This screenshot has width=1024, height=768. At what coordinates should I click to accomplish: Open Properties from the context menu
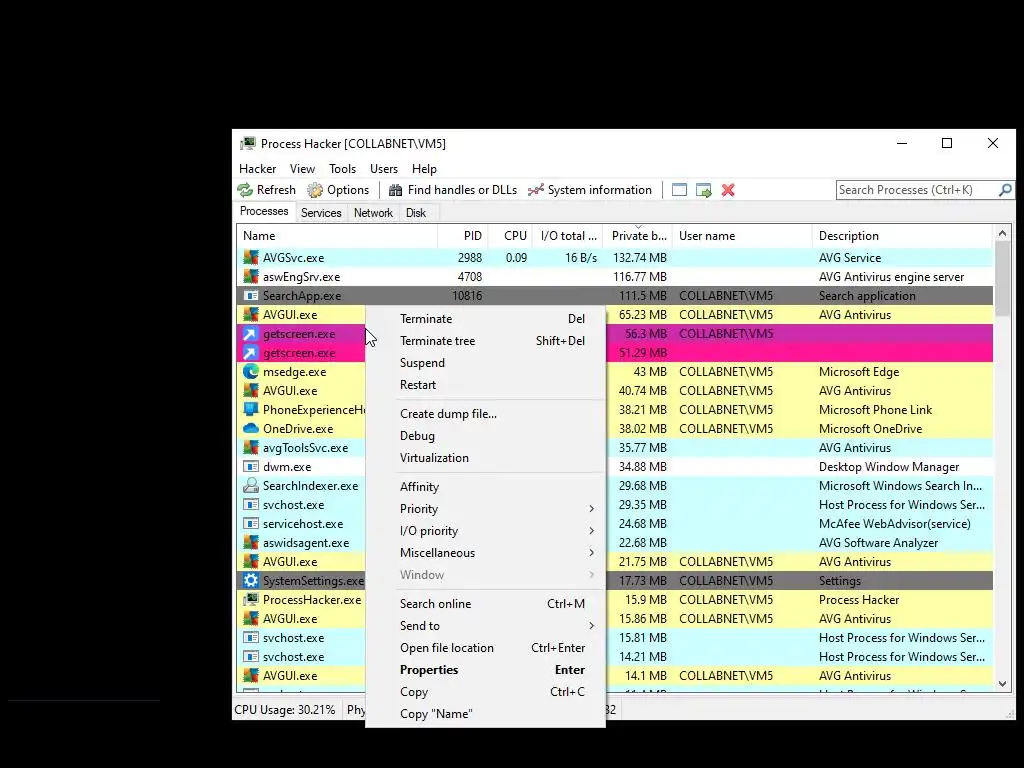(485, 669)
